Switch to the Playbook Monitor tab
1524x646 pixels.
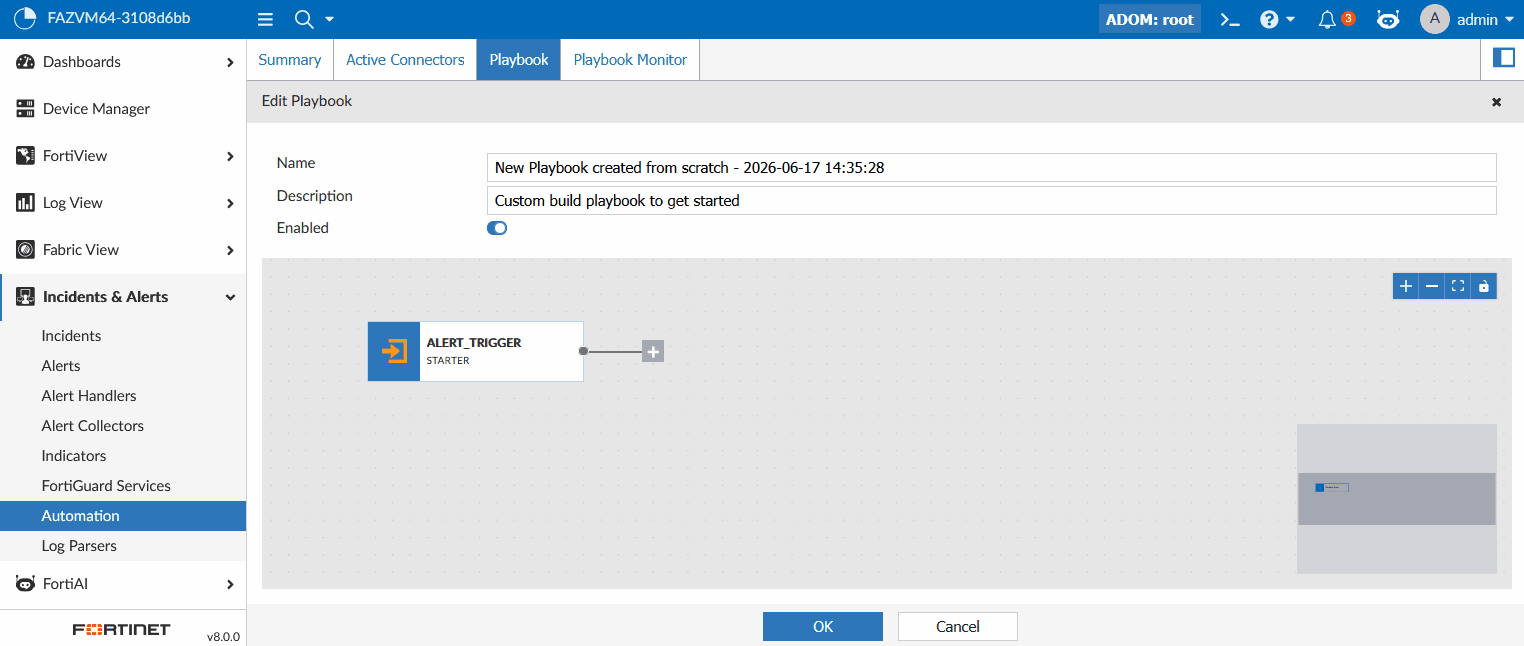coord(630,60)
